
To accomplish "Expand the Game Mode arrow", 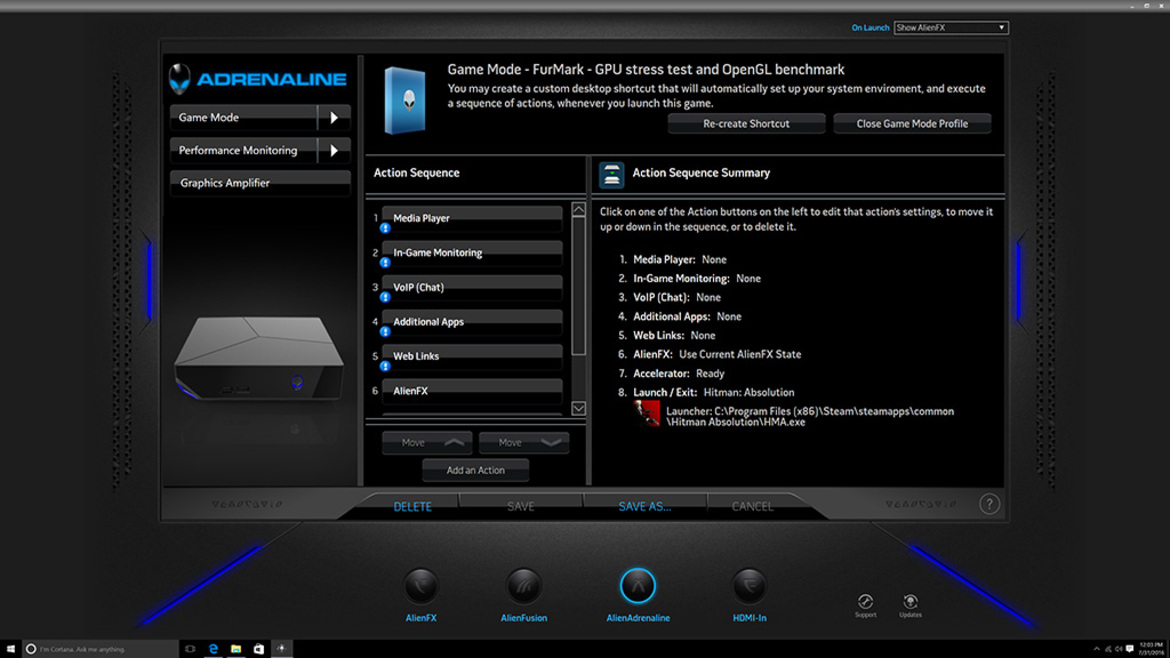I will point(334,118).
